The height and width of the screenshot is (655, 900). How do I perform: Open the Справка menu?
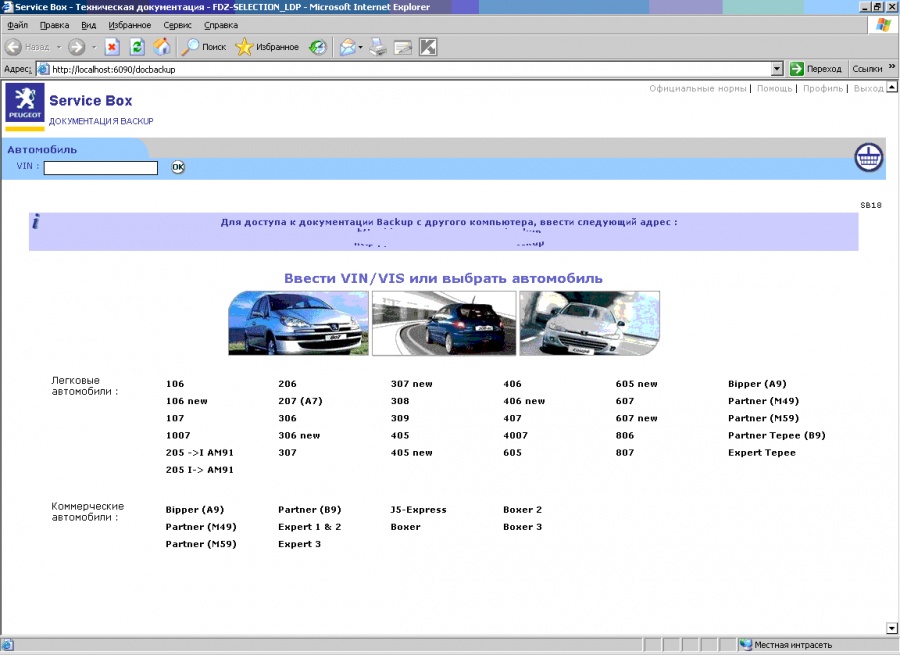221,25
